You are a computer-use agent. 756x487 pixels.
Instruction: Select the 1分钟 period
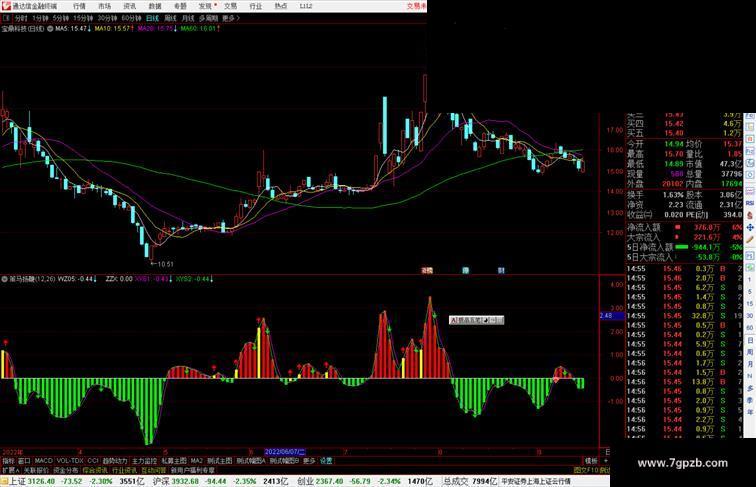(x=40, y=18)
